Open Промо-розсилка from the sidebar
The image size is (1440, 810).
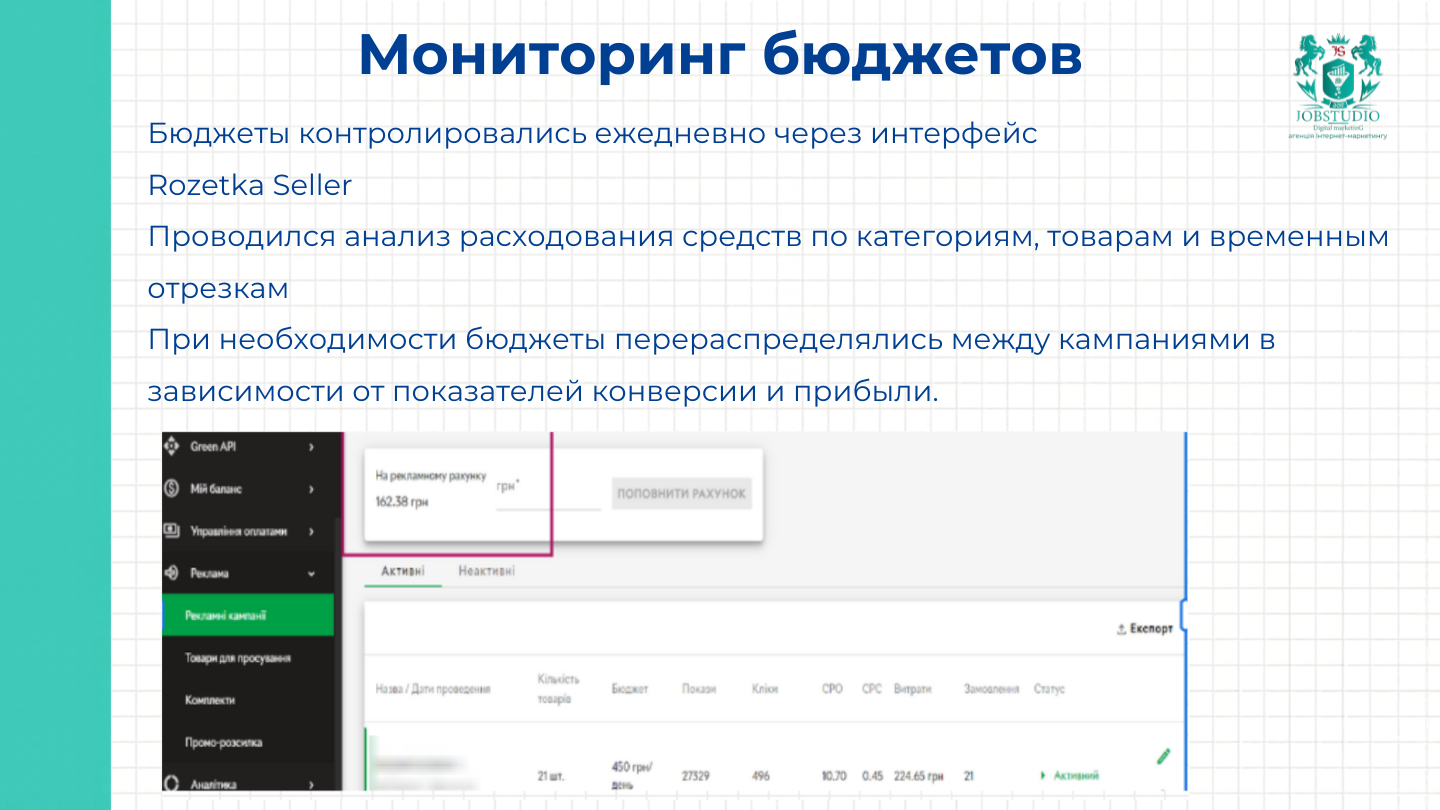[226, 740]
